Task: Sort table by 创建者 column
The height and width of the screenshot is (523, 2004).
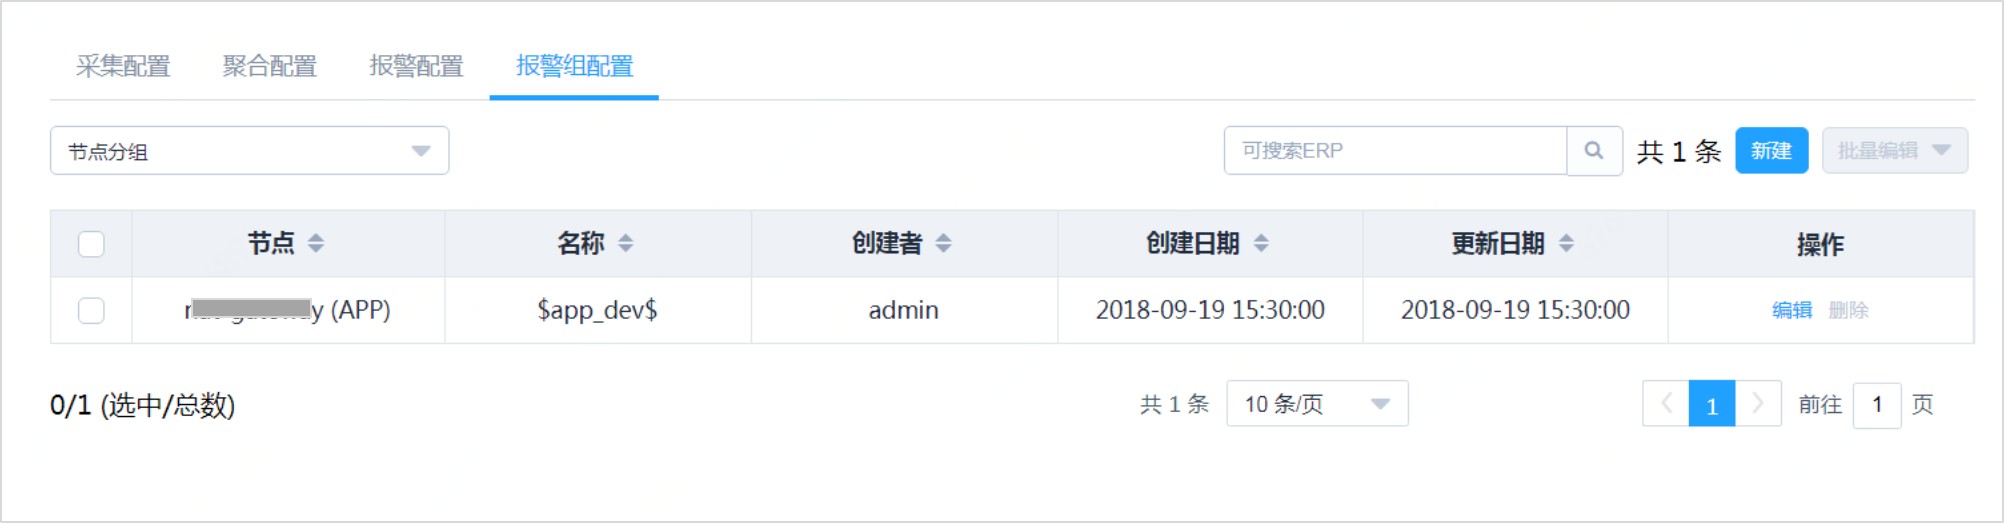Action: 943,243
